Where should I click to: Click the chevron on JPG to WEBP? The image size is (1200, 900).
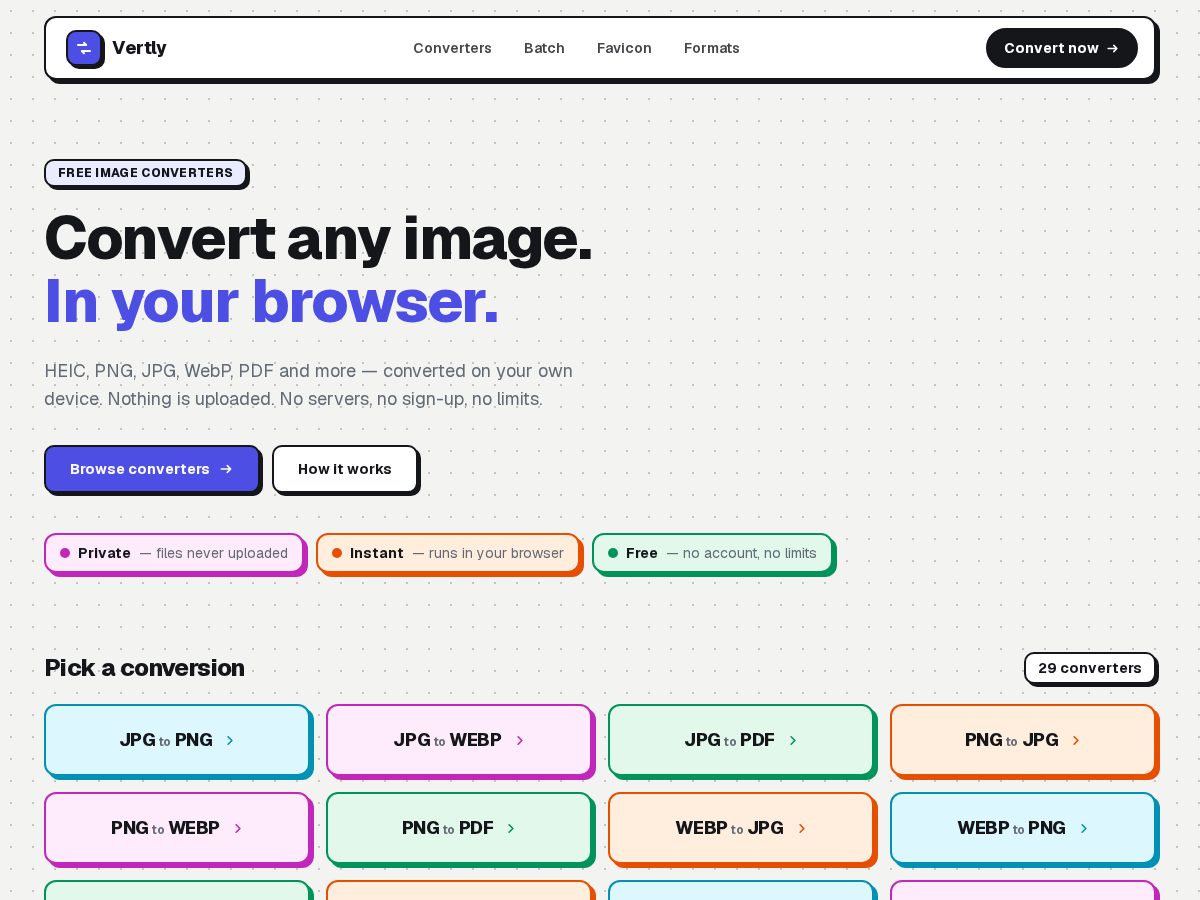click(x=520, y=740)
